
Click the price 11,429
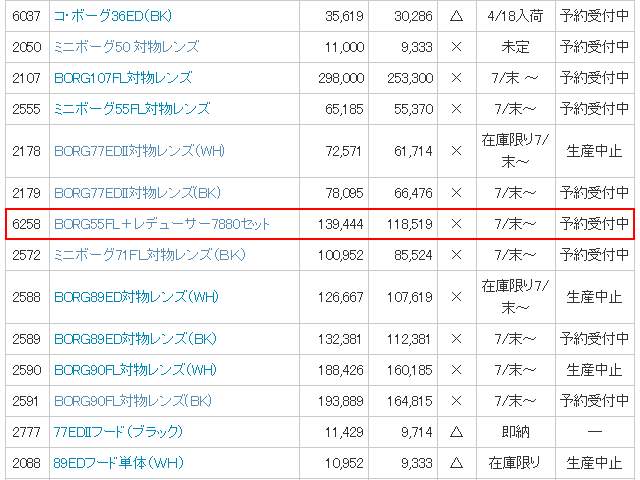(343, 432)
